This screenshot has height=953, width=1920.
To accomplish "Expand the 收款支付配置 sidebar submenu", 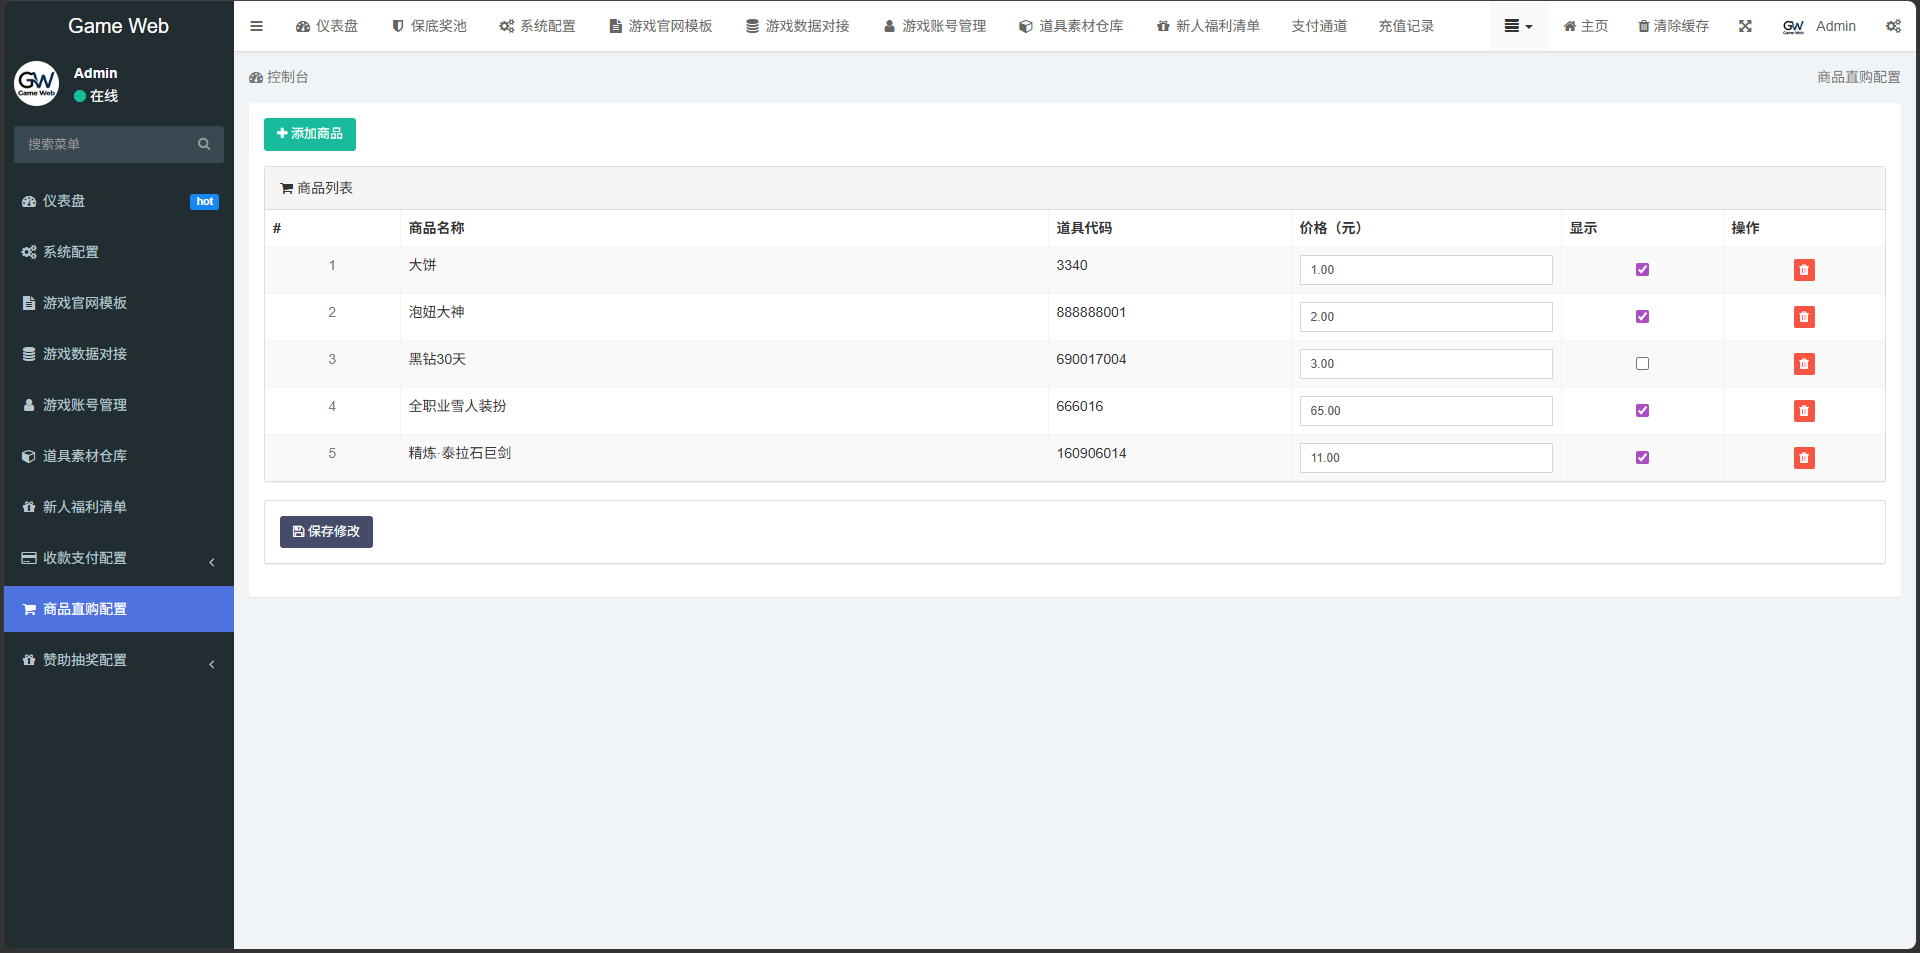I will click(x=118, y=558).
